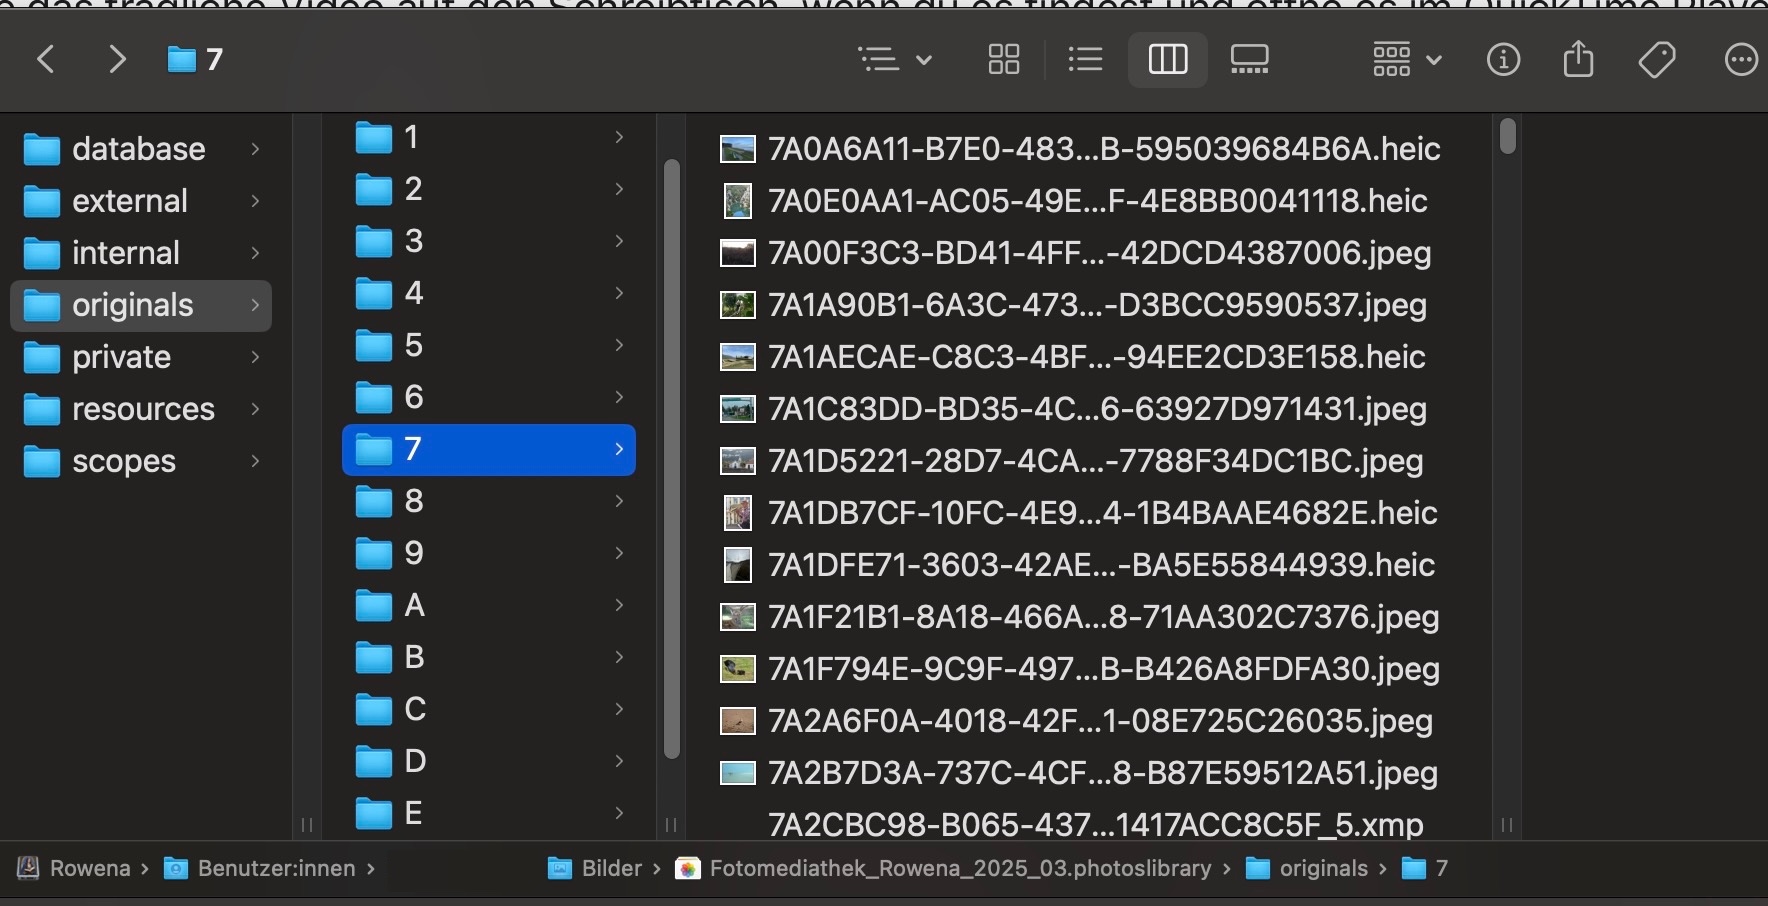Switch to list view
This screenshot has width=1768, height=906.
coord(1085,60)
